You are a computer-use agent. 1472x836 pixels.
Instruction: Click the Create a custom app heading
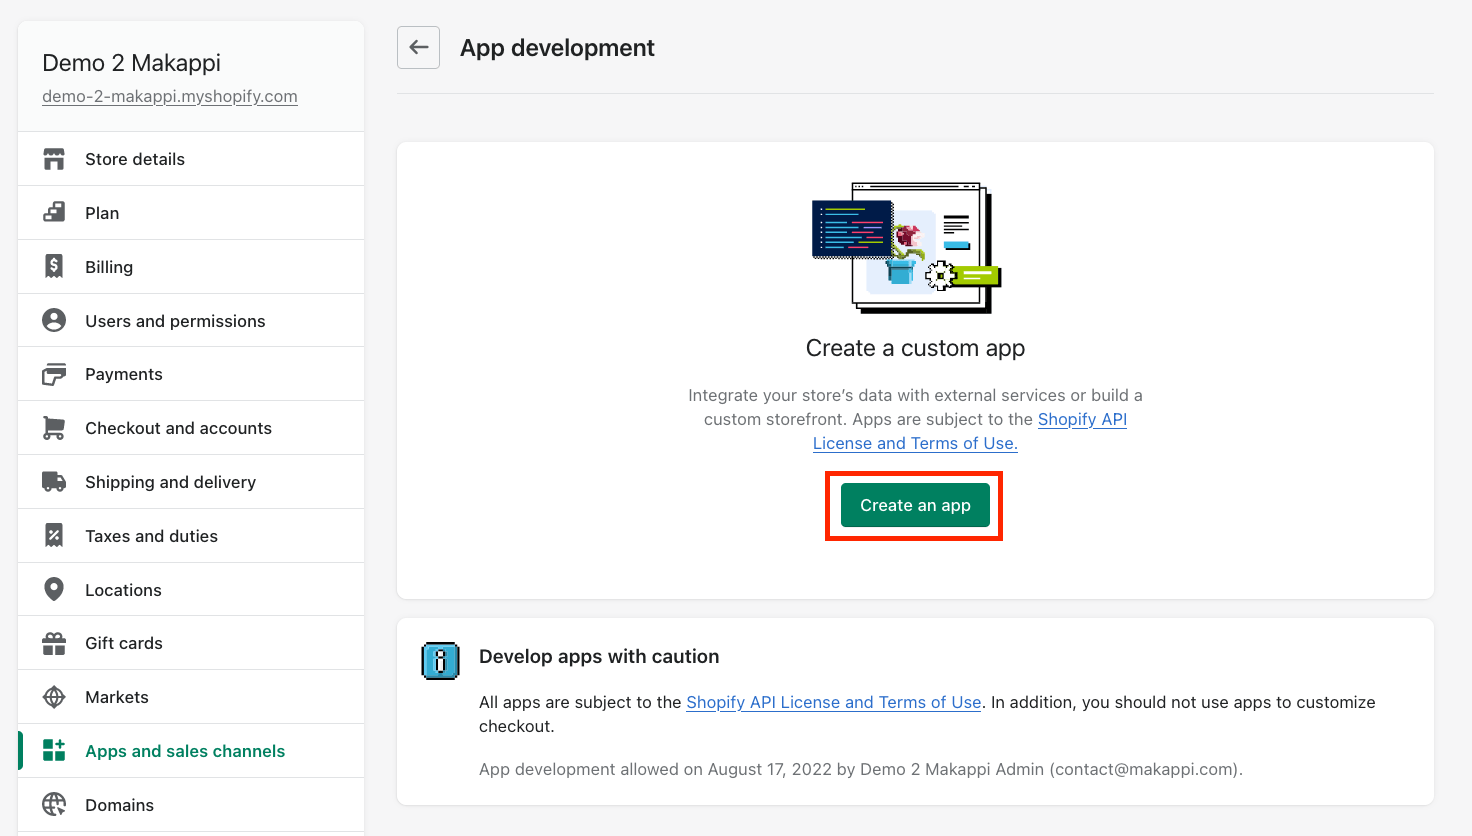915,348
